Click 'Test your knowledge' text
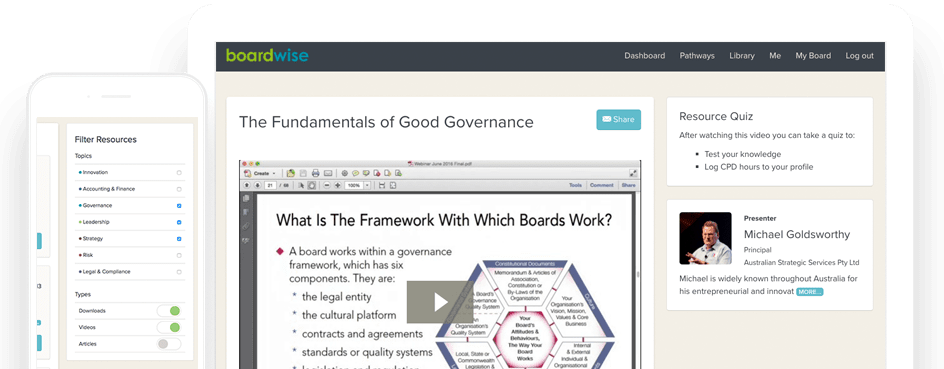This screenshot has height=369, width=944. click(x=742, y=154)
